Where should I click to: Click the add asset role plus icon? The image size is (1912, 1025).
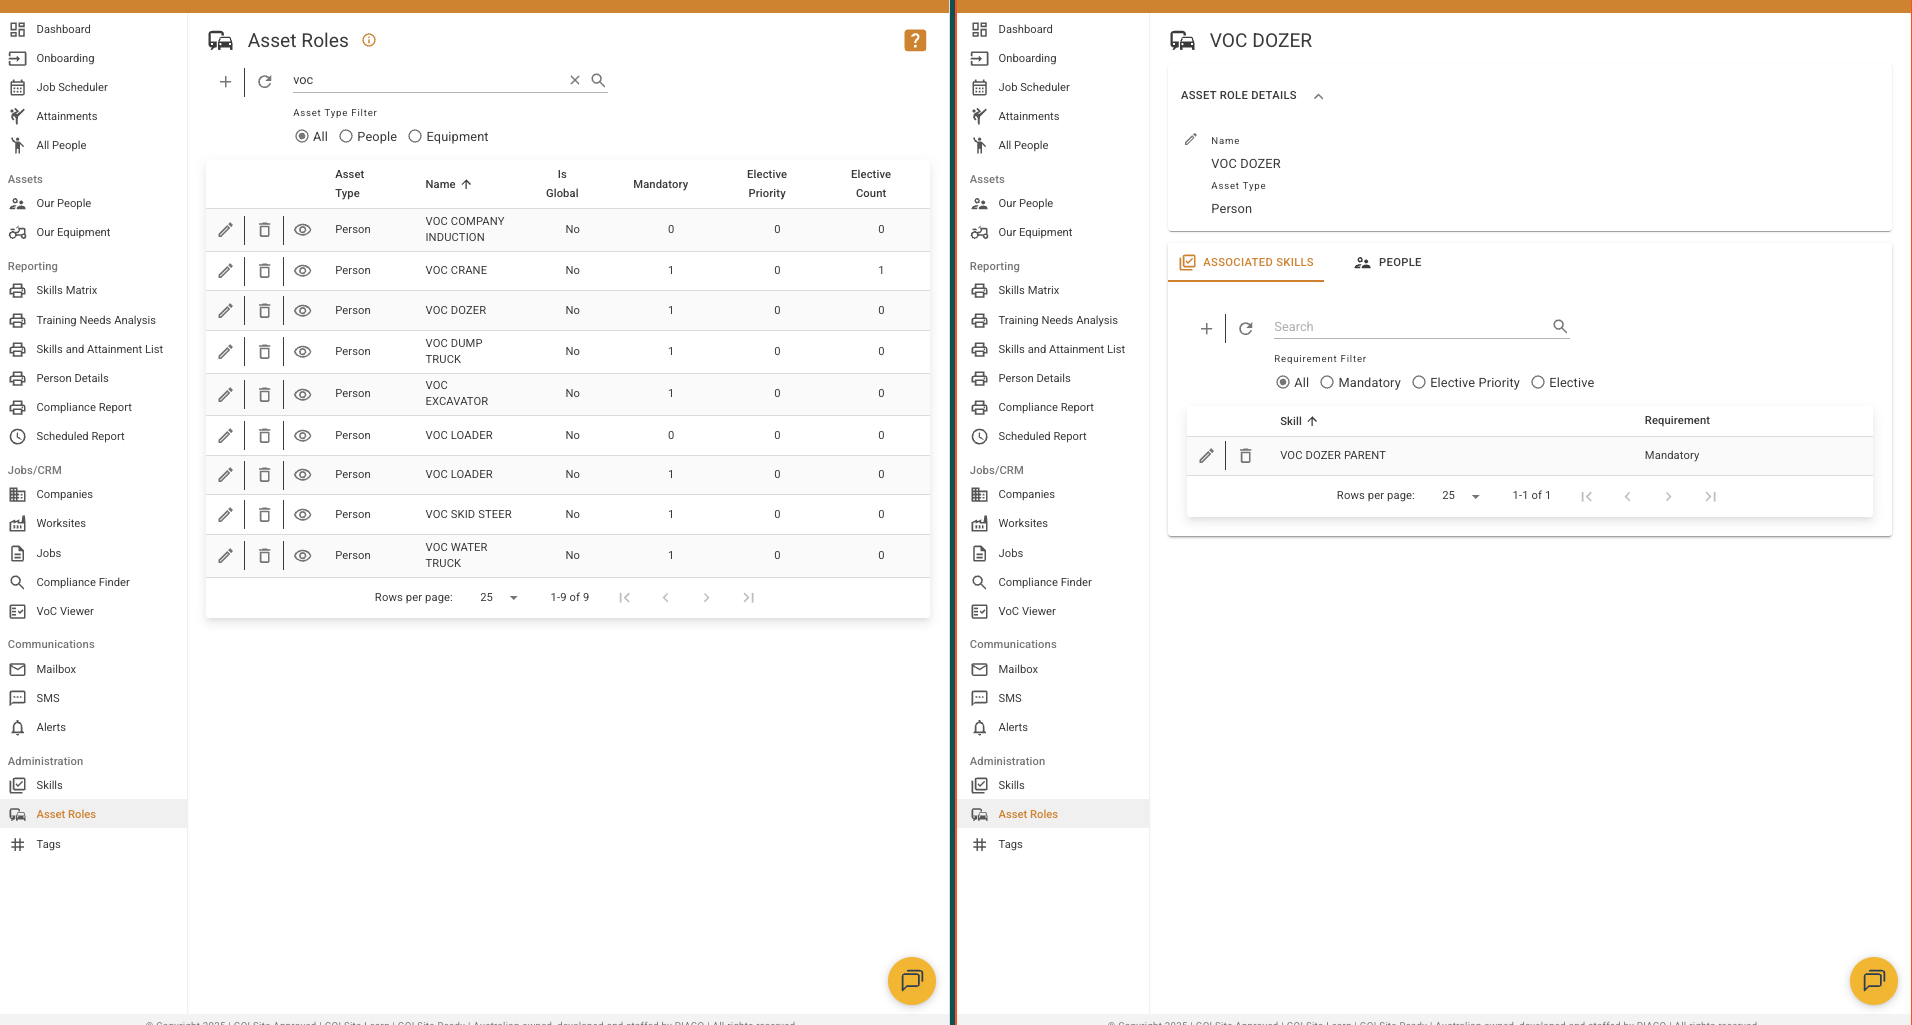point(225,81)
